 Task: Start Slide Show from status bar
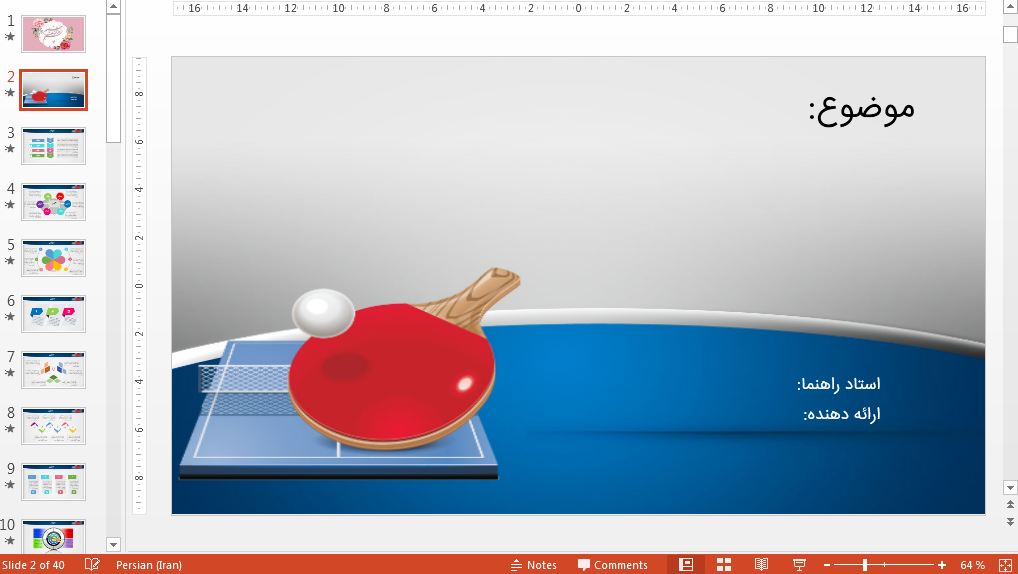coord(799,565)
